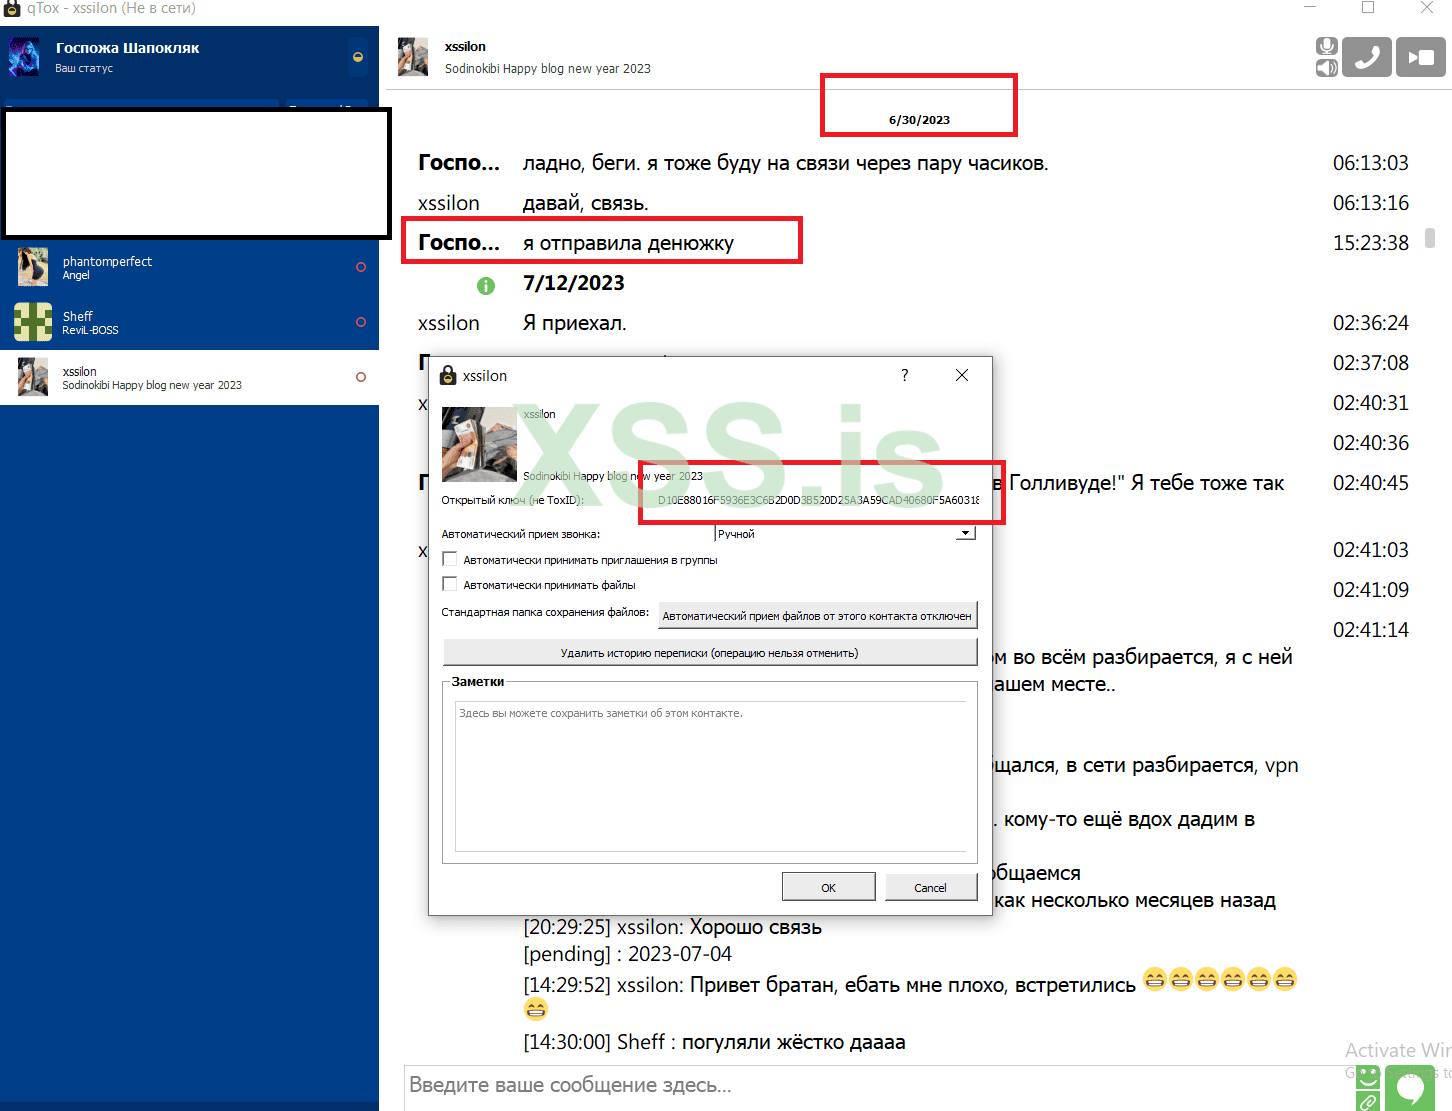Check the automatically accept files option
1452x1111 pixels.
[x=450, y=583]
